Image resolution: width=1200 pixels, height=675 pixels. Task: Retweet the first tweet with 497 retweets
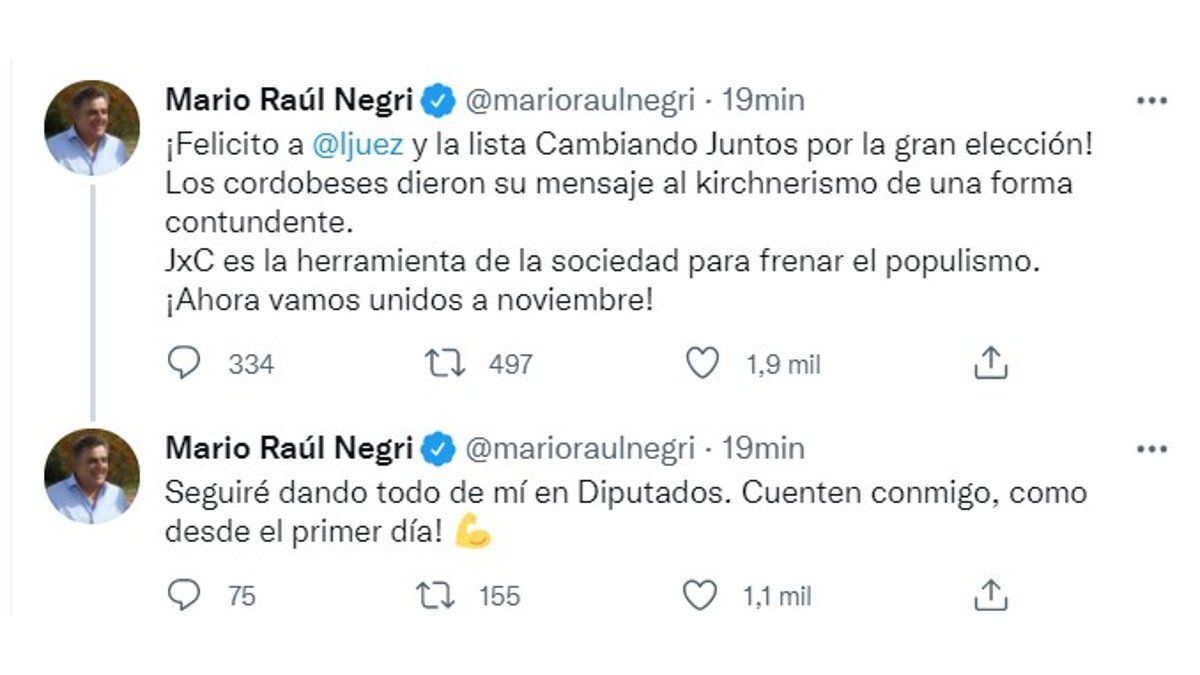point(445,364)
